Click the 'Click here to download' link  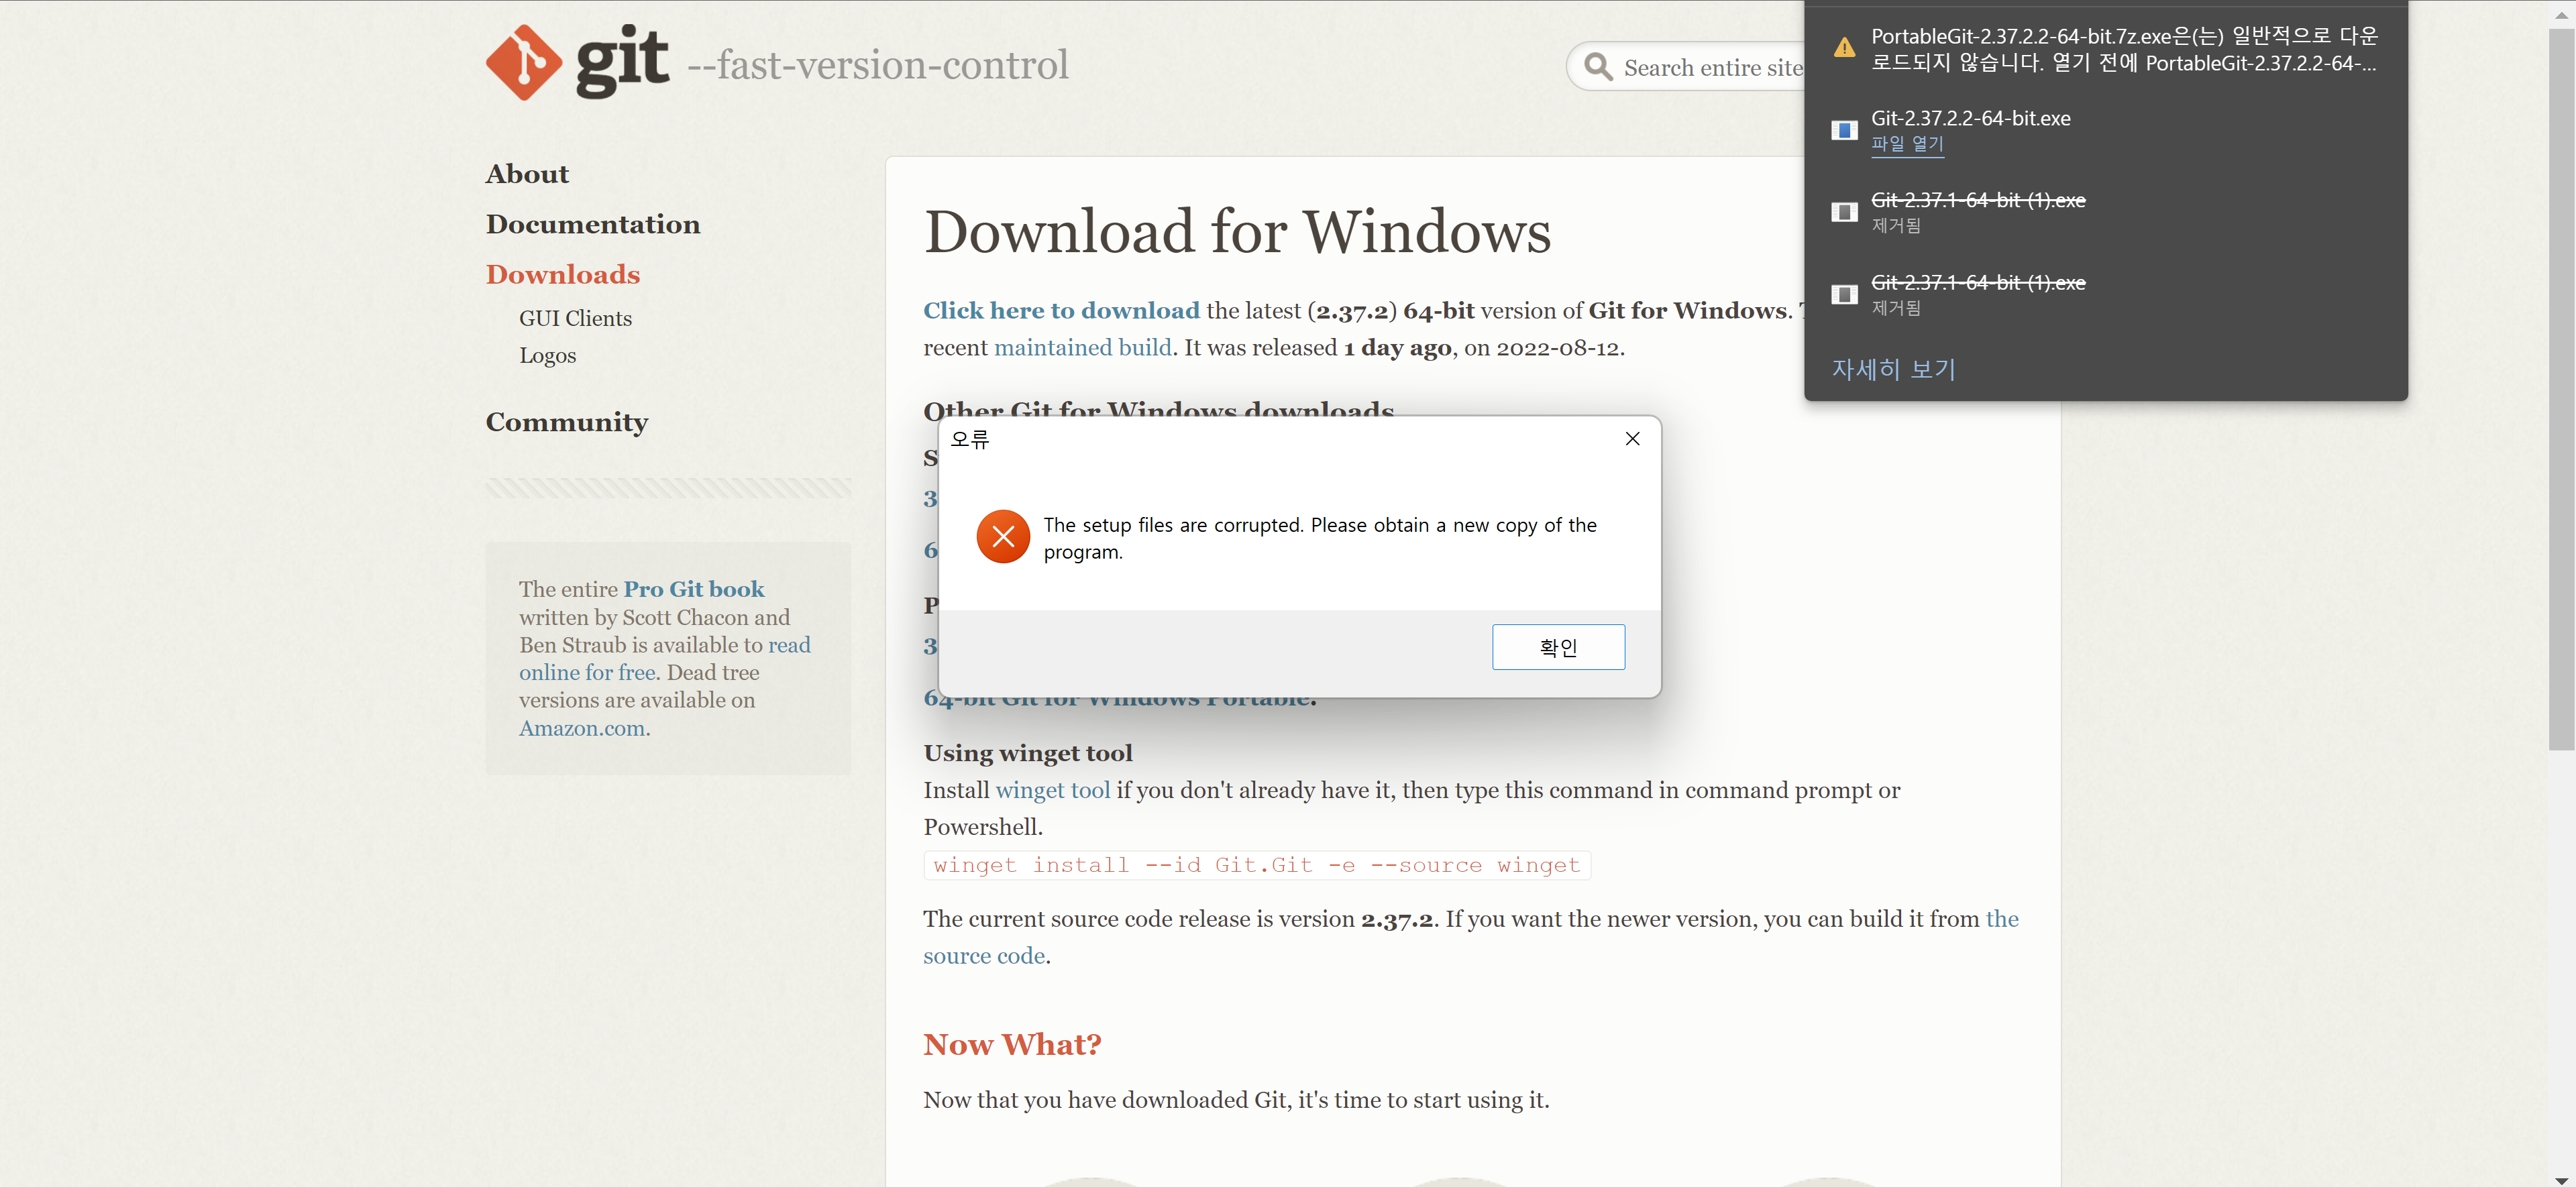tap(1061, 310)
